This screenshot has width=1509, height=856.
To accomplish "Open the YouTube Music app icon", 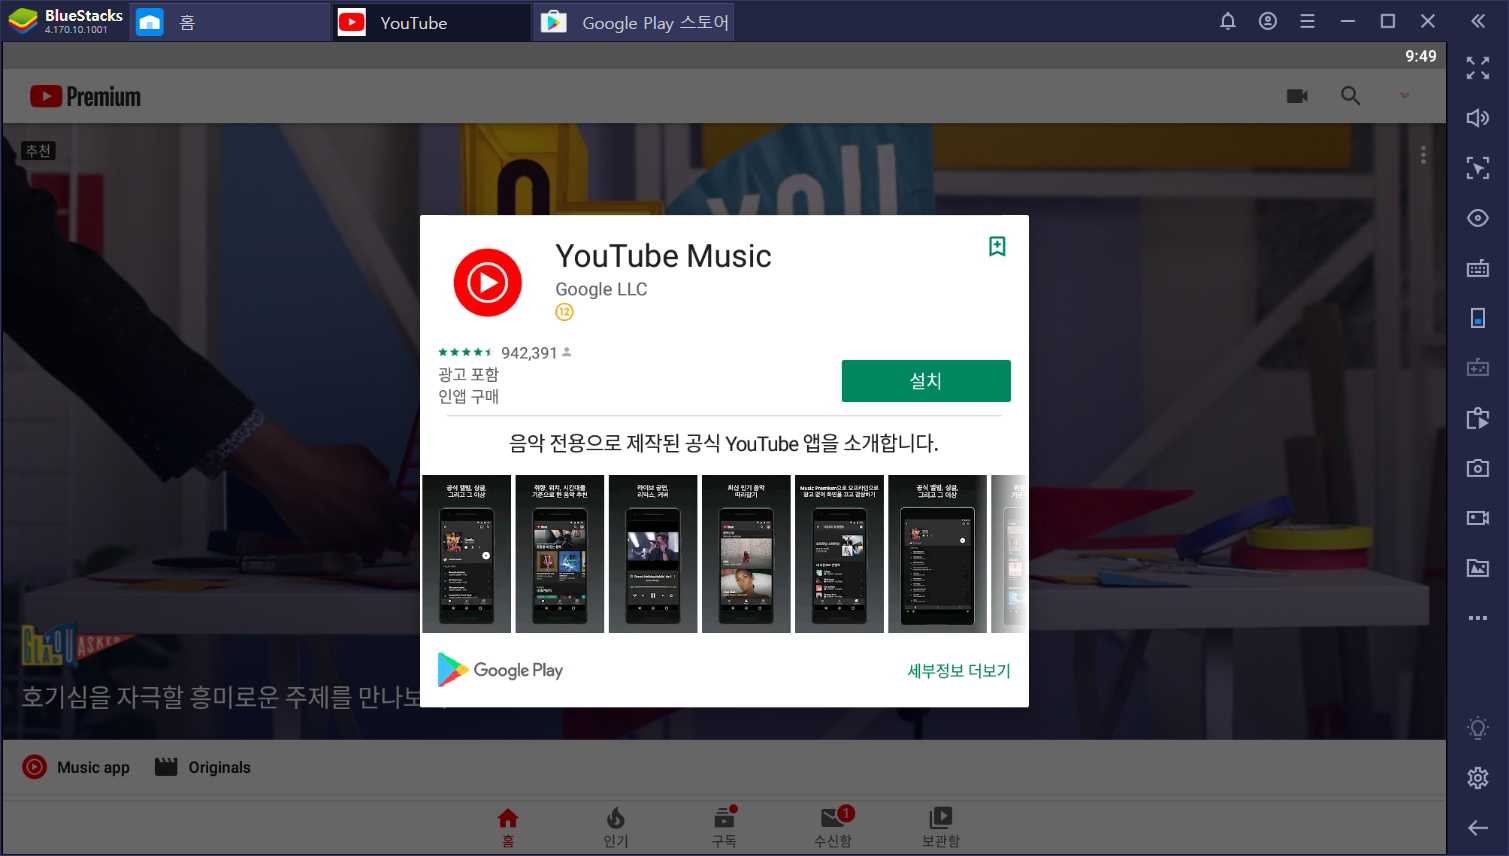I will 488,283.
